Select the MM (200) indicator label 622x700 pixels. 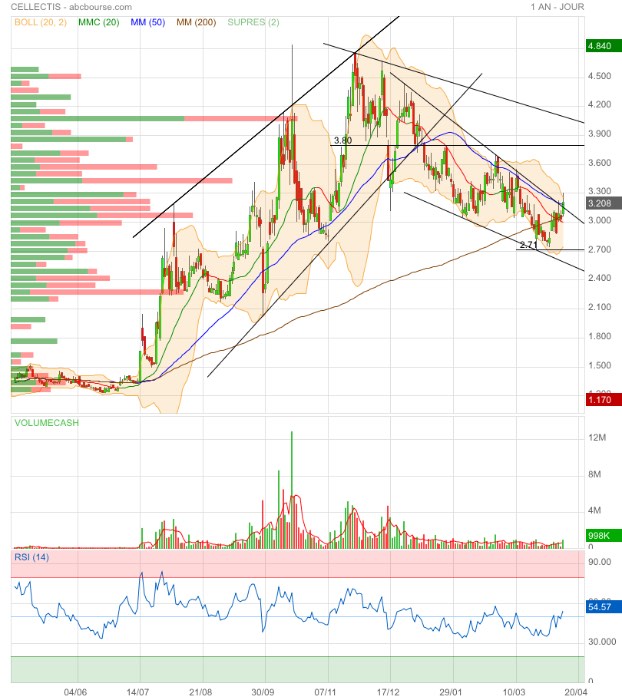pyautogui.click(x=196, y=22)
